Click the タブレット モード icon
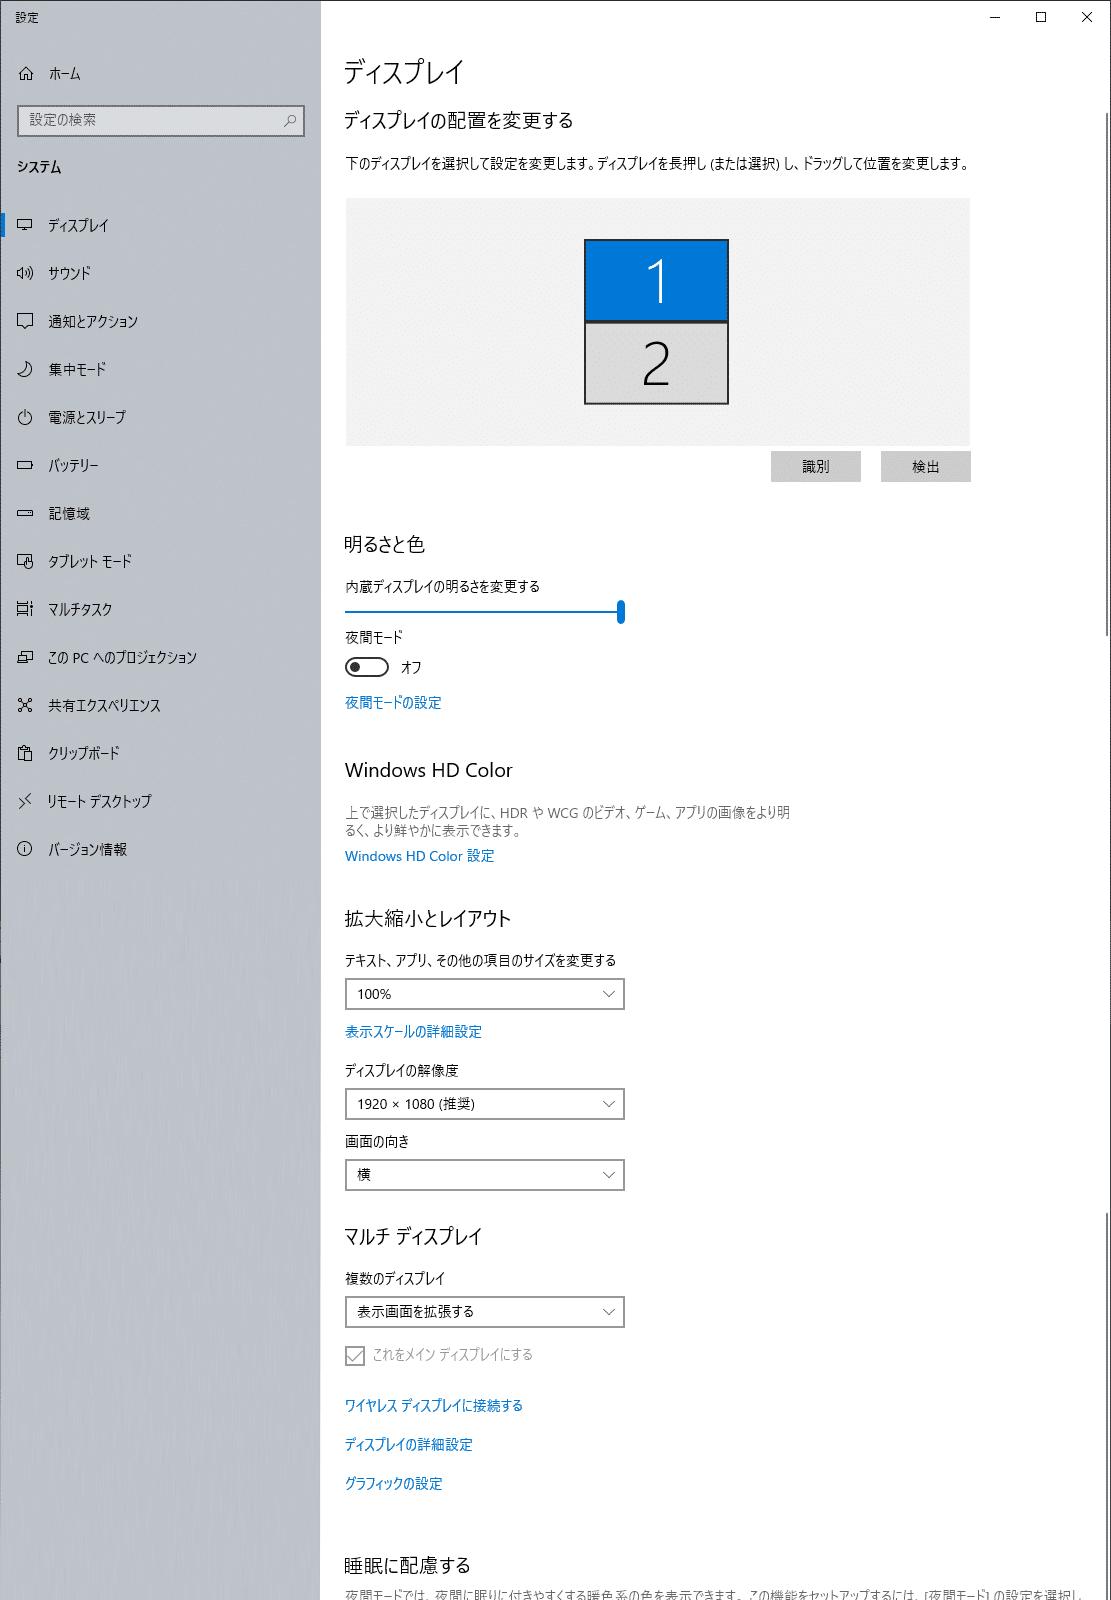This screenshot has height=1600, width=1111. 25,561
